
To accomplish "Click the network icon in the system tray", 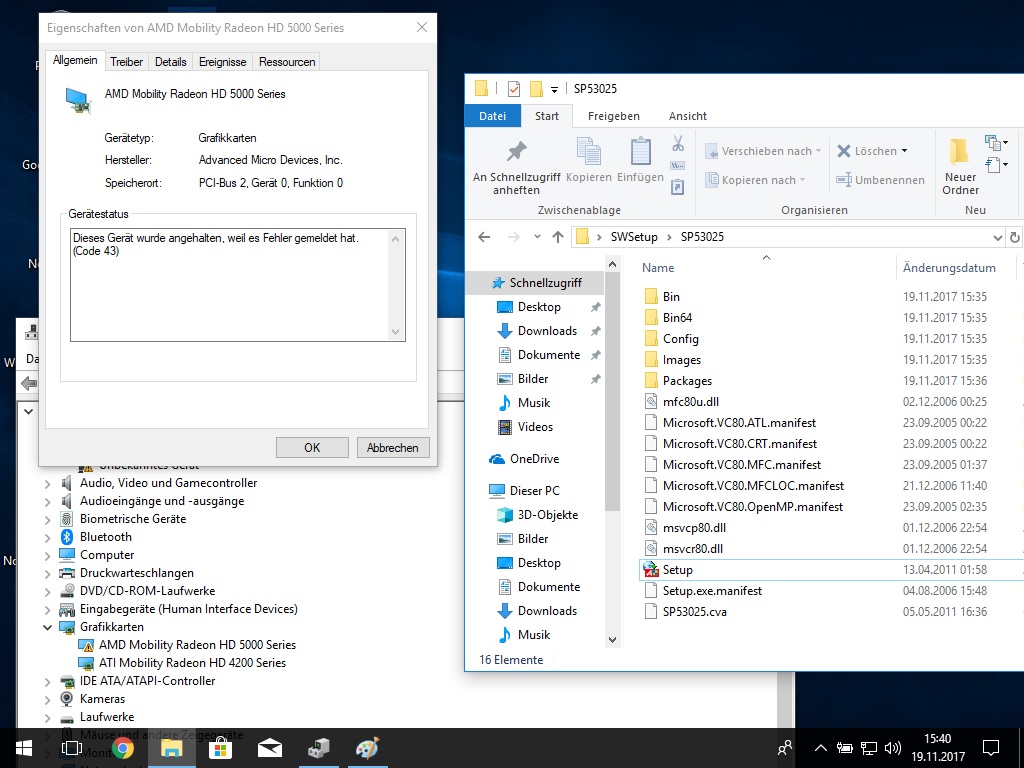I will [869, 748].
